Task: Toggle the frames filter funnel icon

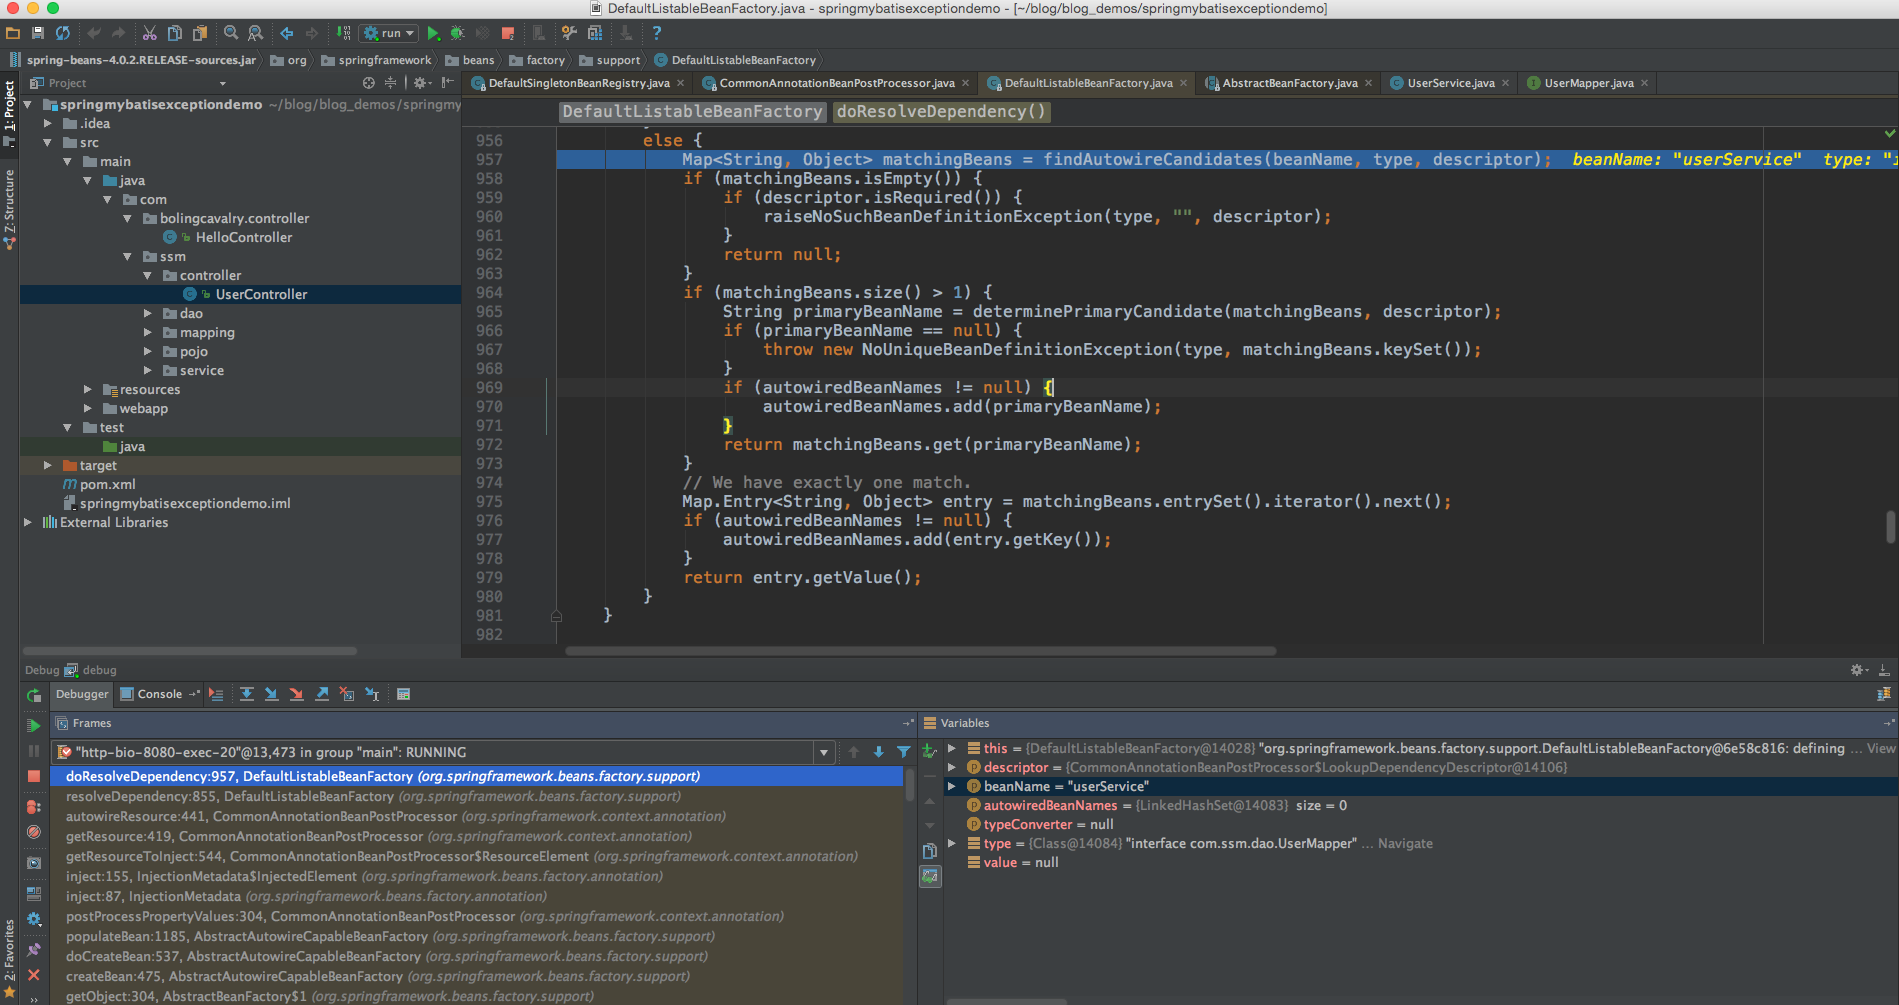Action: 904,752
